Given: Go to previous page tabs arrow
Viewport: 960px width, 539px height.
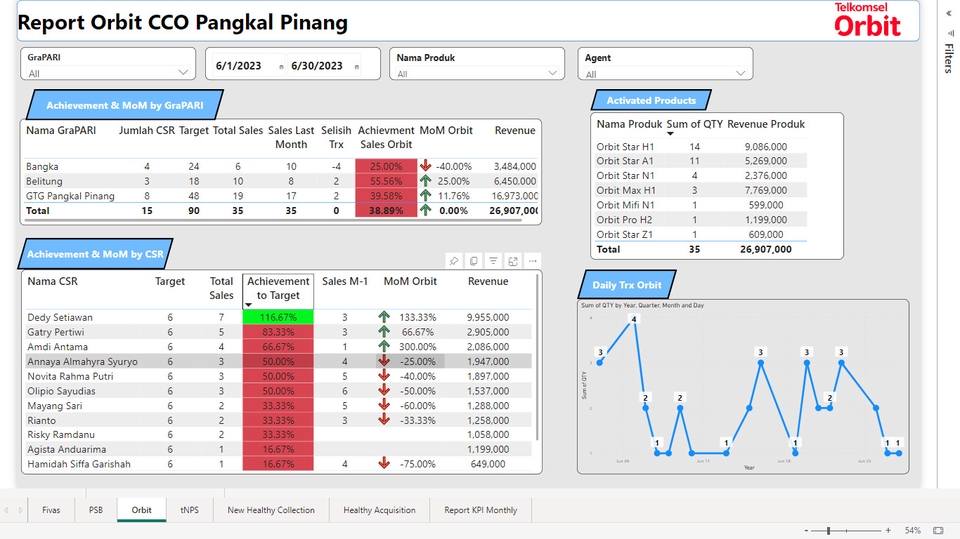Looking at the screenshot, I should coord(7,510).
